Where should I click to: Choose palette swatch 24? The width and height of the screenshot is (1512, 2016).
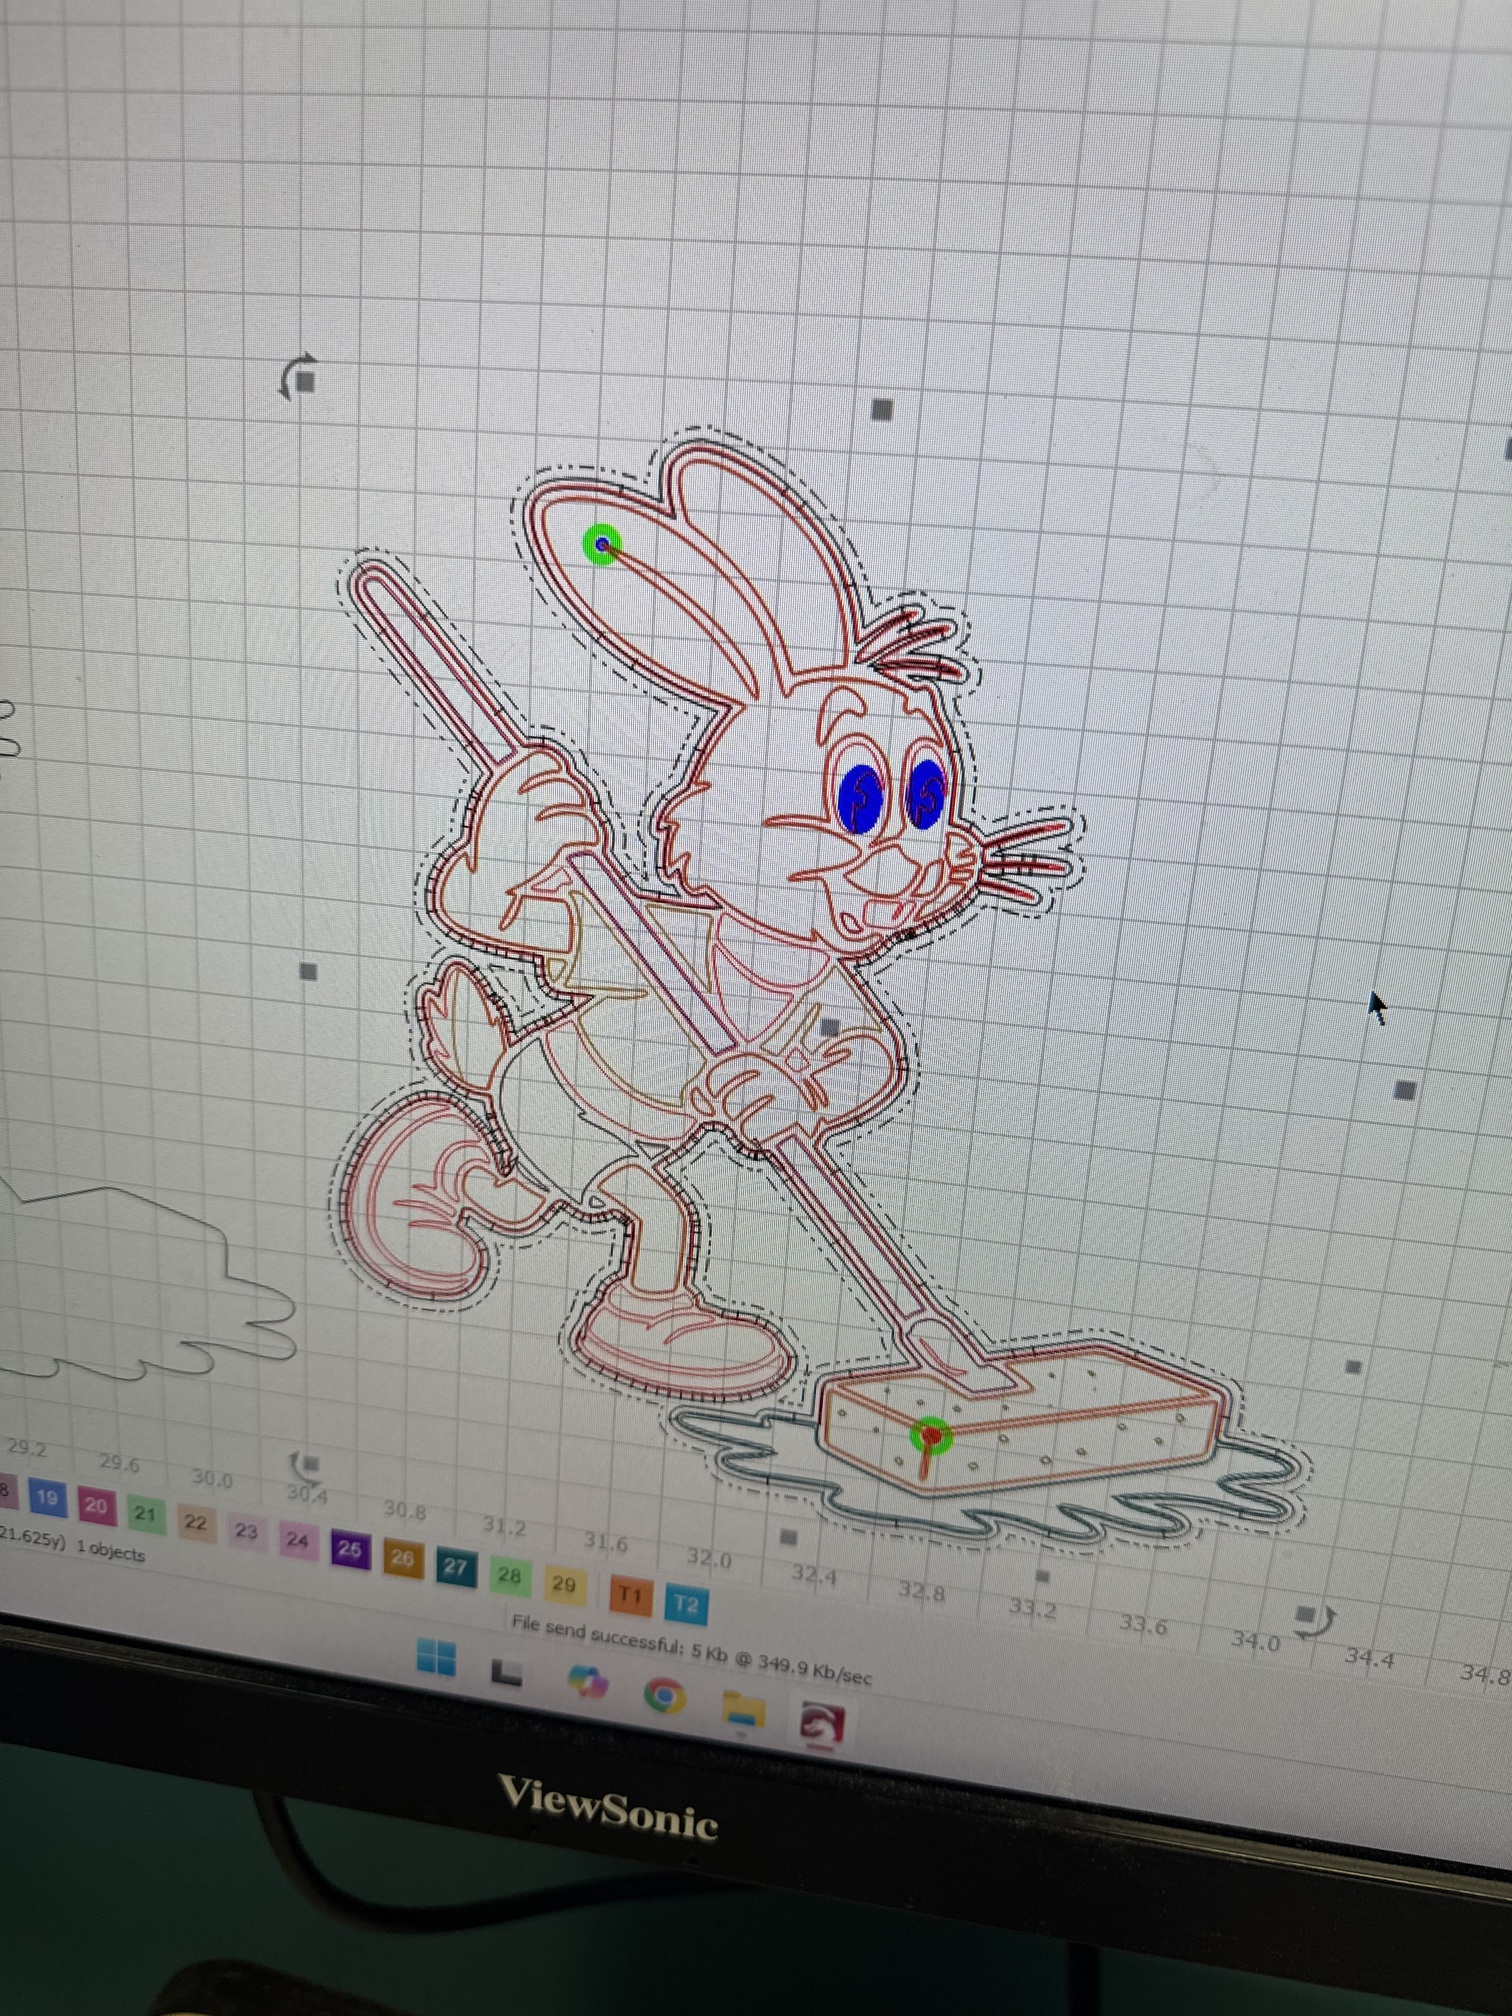tap(297, 1540)
